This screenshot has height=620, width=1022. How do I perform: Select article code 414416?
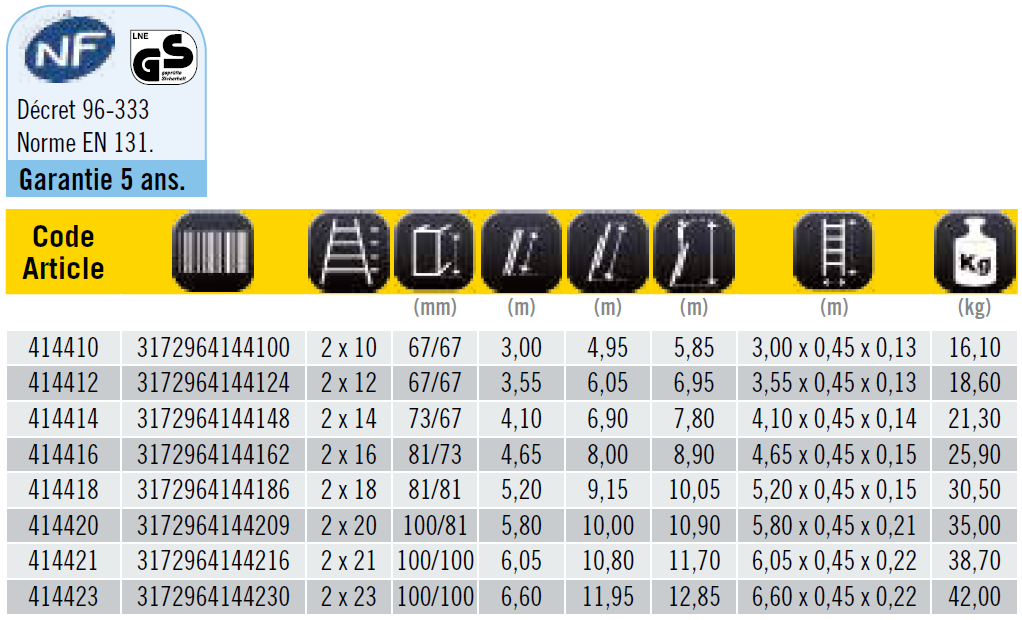point(63,454)
